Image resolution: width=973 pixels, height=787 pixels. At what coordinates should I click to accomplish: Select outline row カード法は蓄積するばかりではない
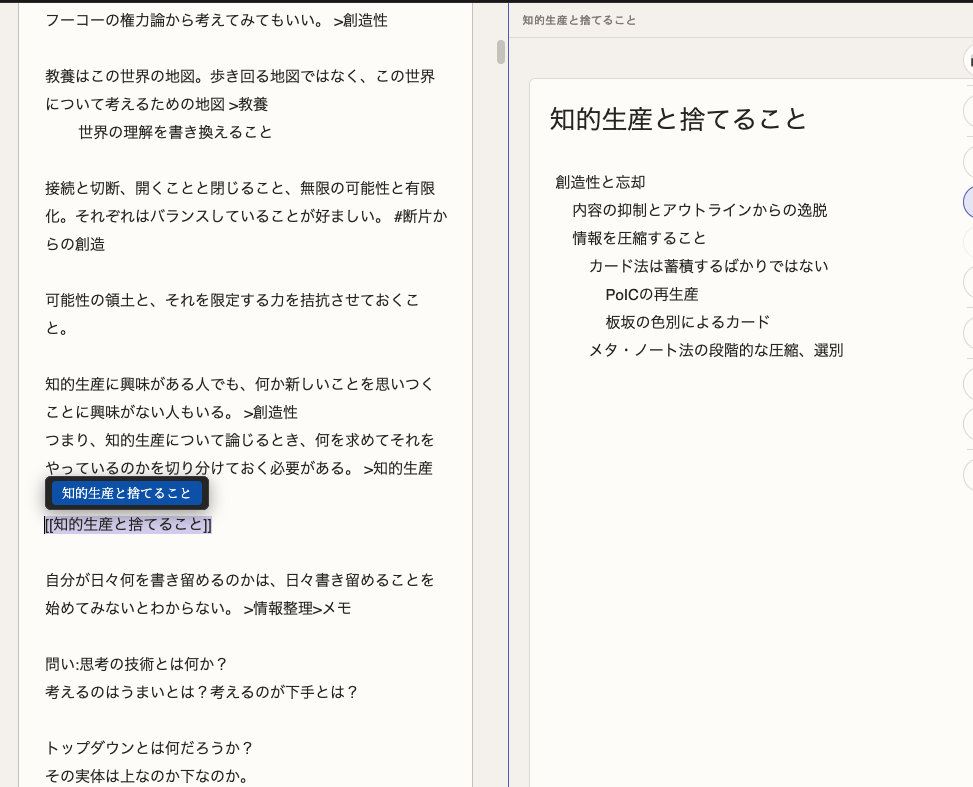[709, 266]
